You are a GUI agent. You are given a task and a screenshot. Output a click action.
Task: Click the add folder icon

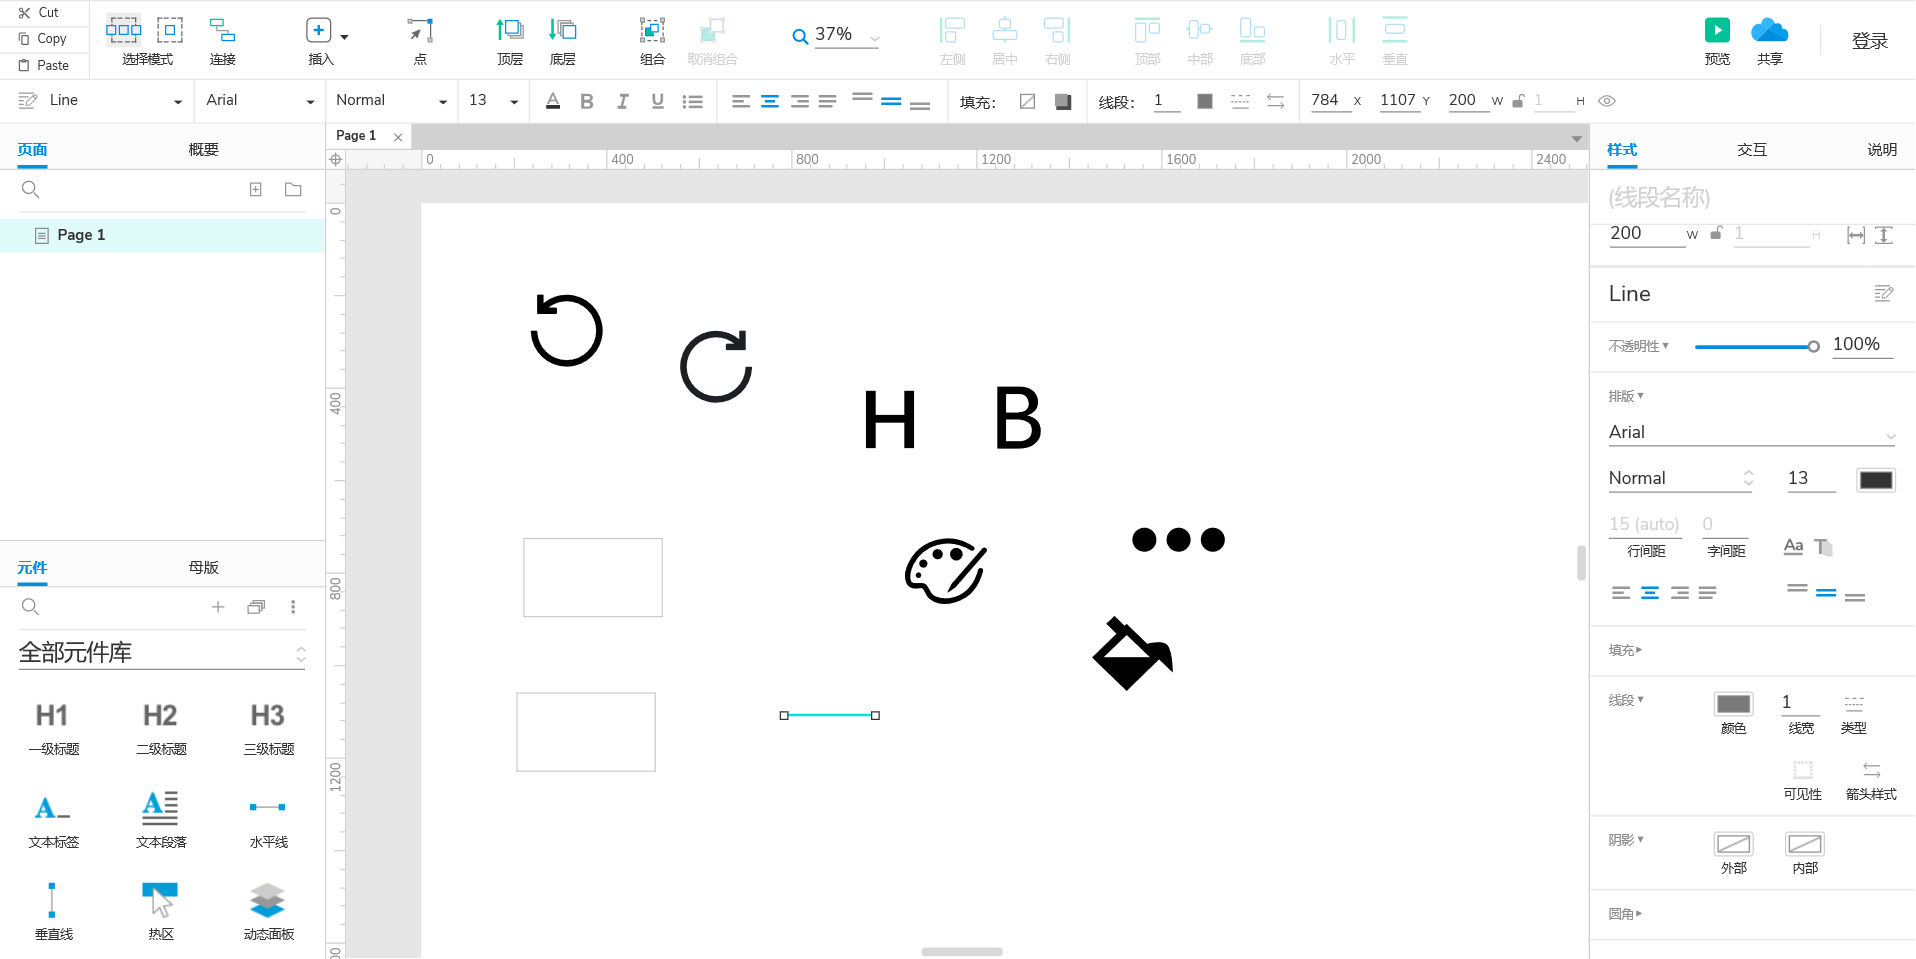click(x=293, y=189)
